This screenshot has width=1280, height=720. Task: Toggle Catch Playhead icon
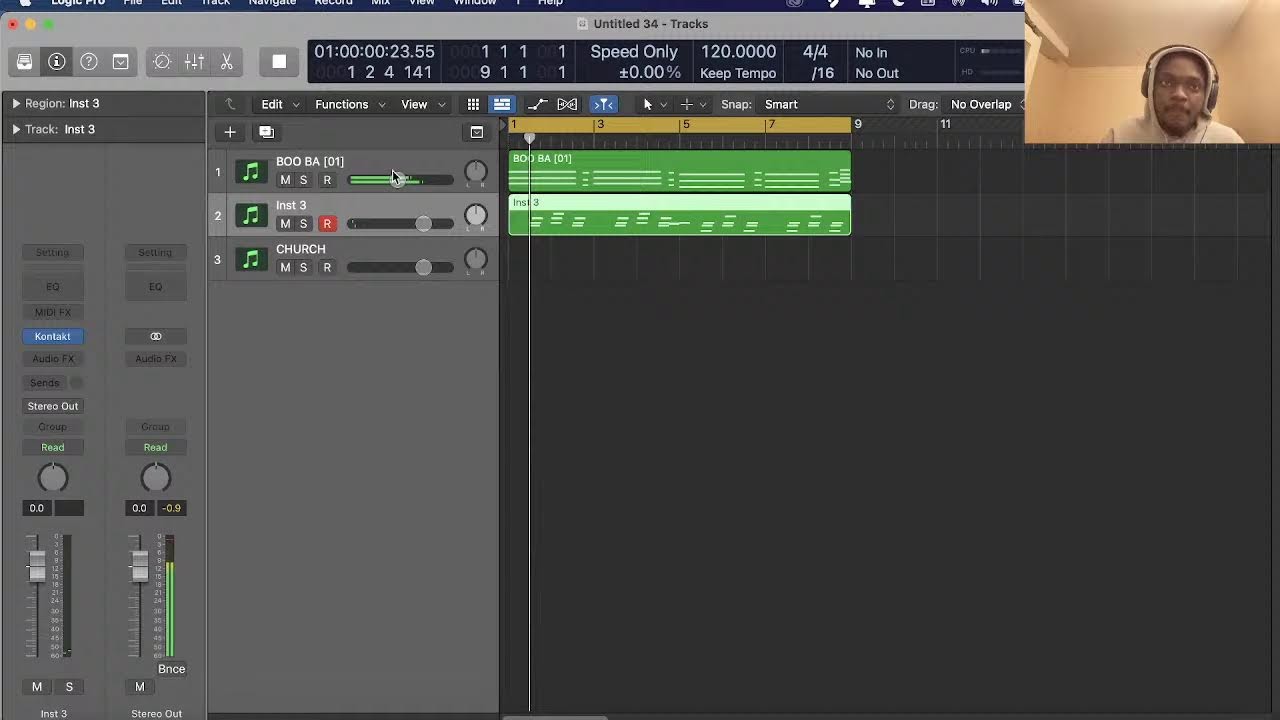pos(602,104)
